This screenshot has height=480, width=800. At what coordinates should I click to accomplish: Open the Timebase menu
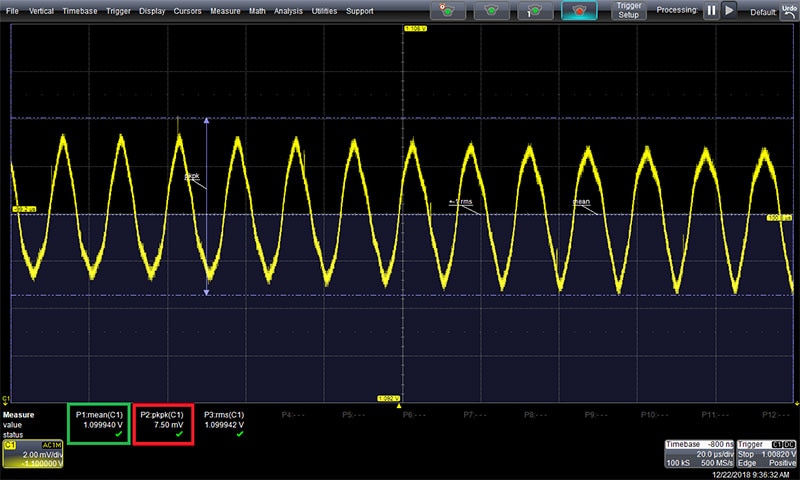pos(79,10)
